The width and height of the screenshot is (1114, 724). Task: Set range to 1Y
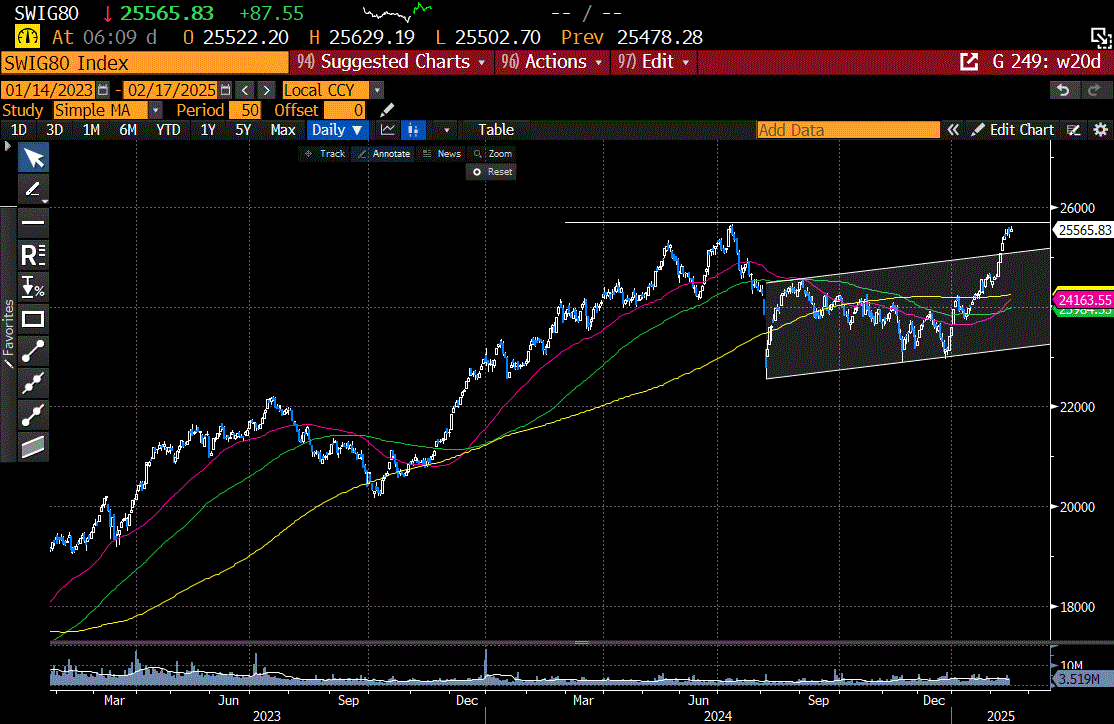point(207,130)
